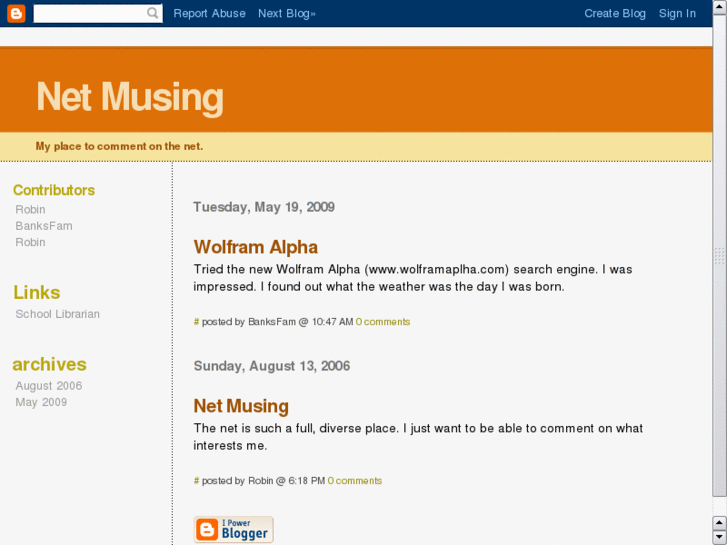Click the search magnifier icon
Image resolution: width=727 pixels, height=545 pixels.
coord(153,13)
